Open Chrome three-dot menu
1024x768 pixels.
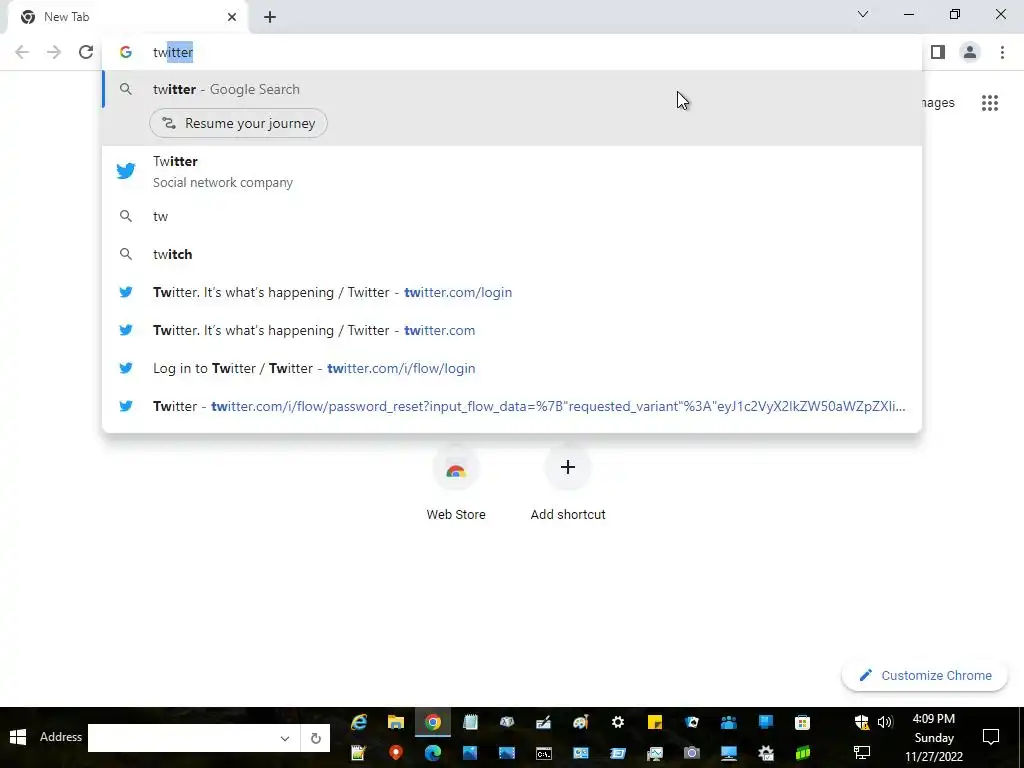click(1002, 52)
